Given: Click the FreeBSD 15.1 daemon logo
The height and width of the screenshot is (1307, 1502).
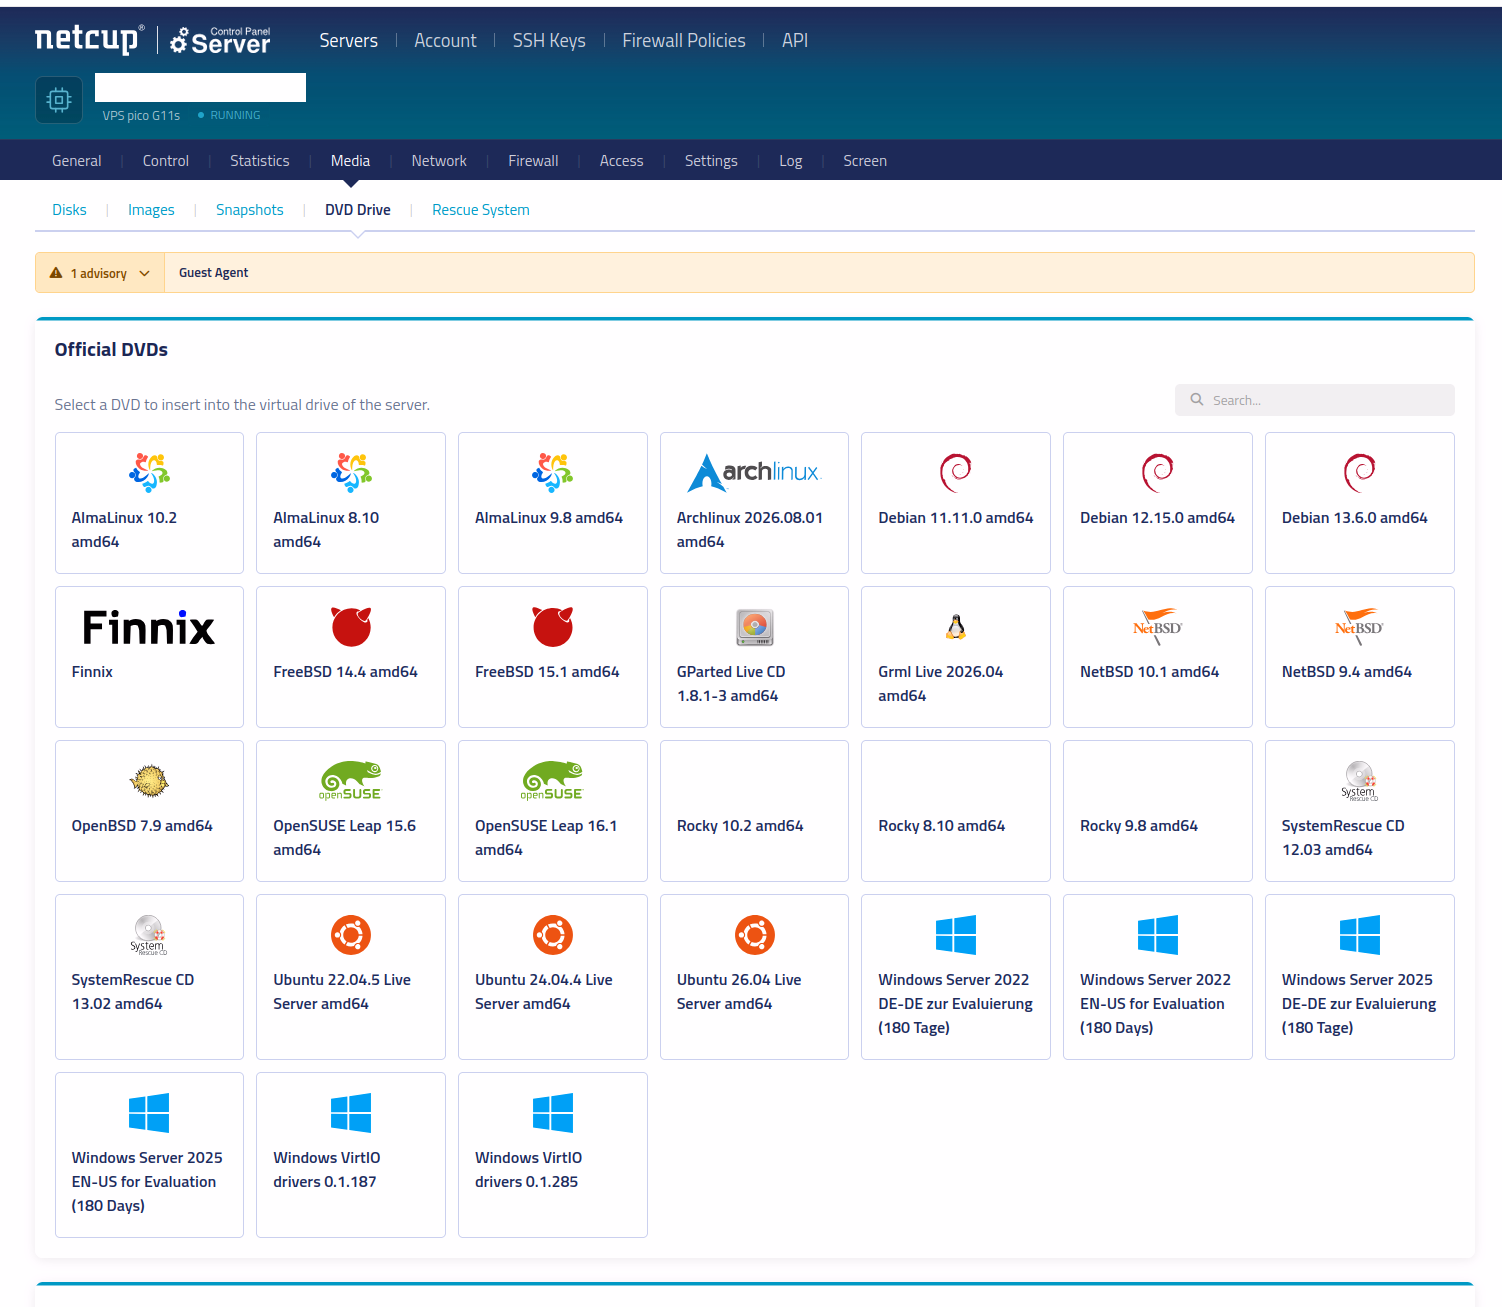Looking at the screenshot, I should 553,627.
